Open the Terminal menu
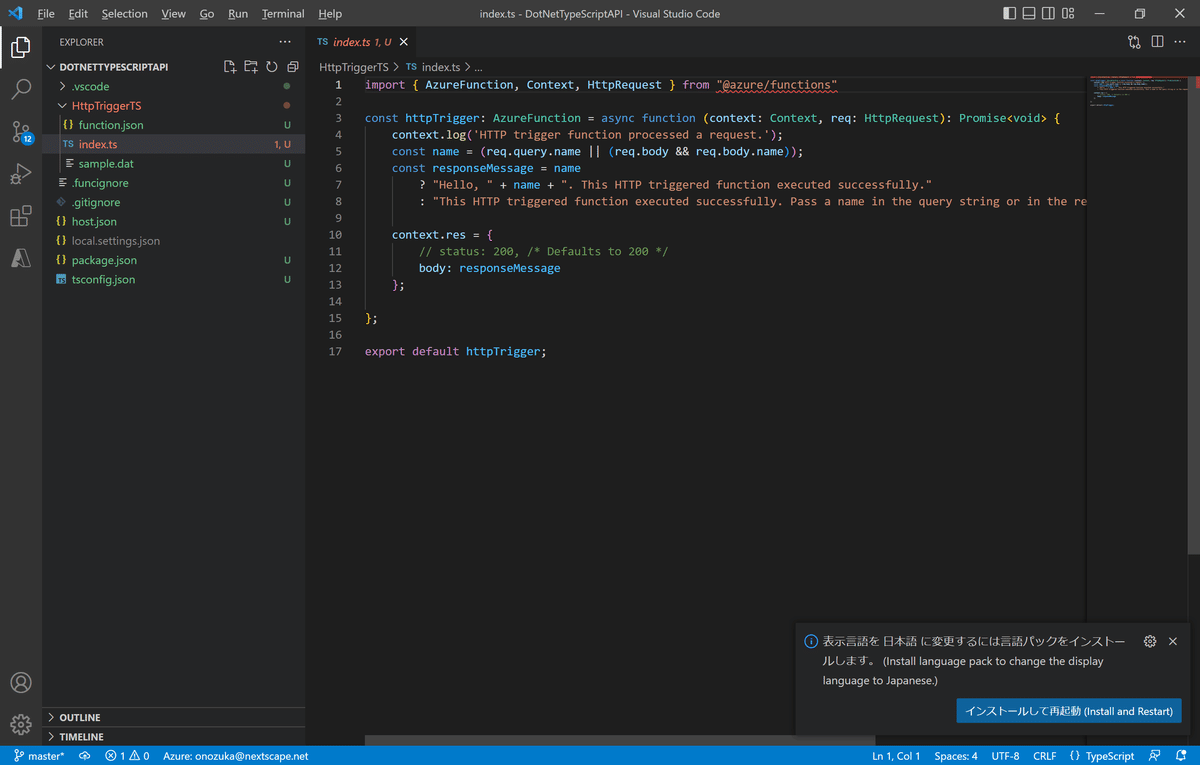Screen dimensions: 1200x765 click(282, 13)
